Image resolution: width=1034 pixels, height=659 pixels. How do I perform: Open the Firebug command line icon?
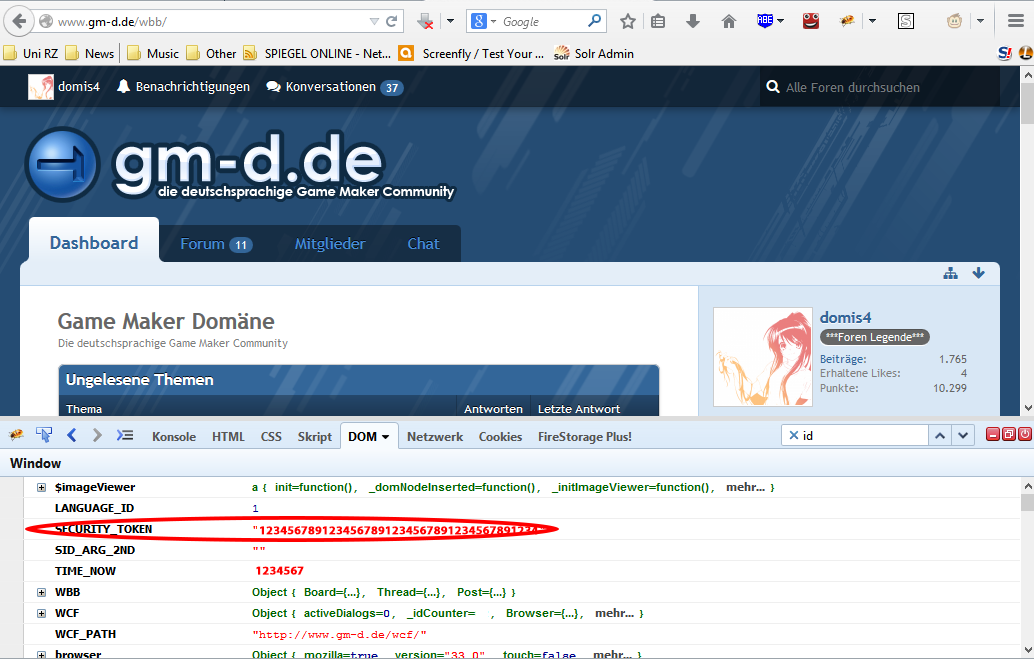coord(125,435)
